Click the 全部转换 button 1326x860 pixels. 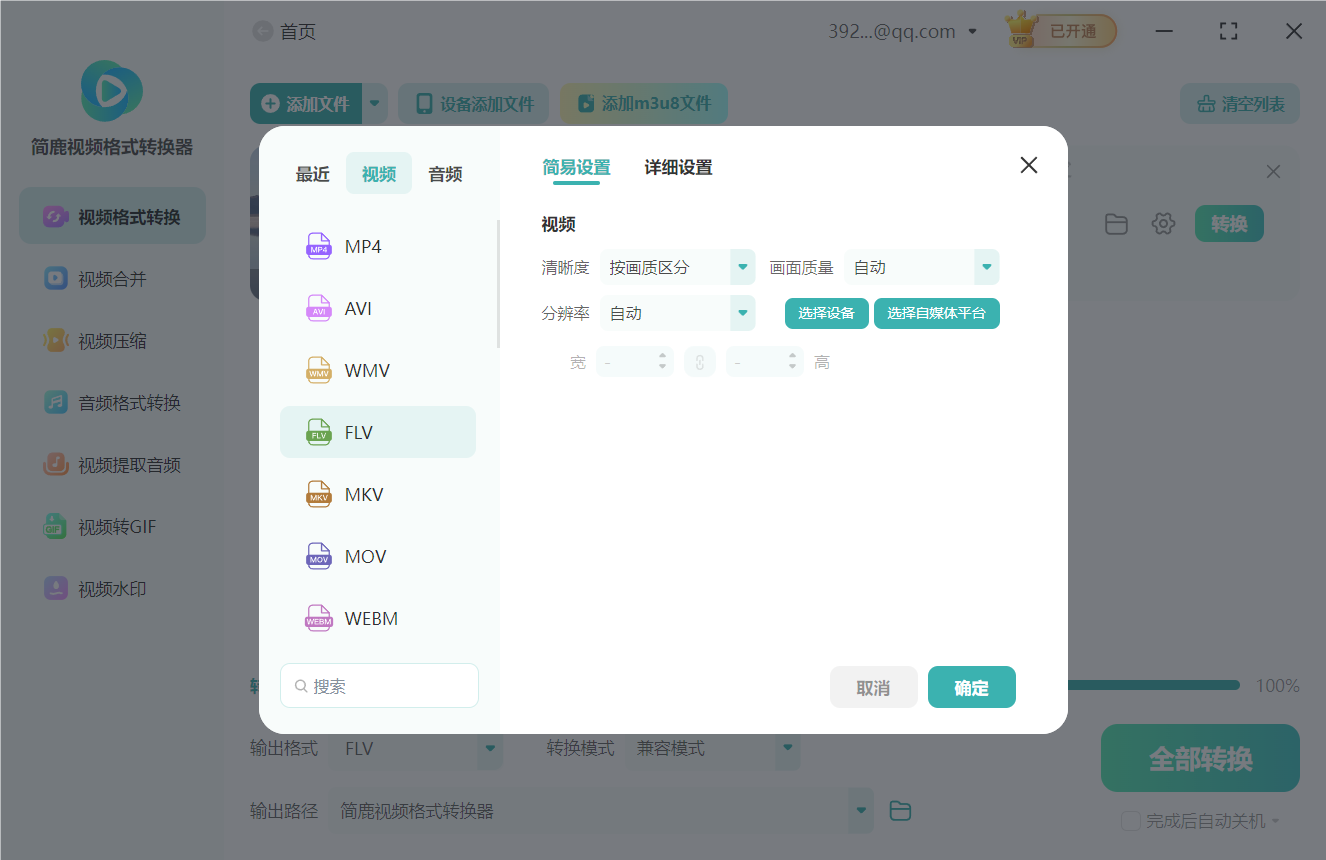[1199, 758]
